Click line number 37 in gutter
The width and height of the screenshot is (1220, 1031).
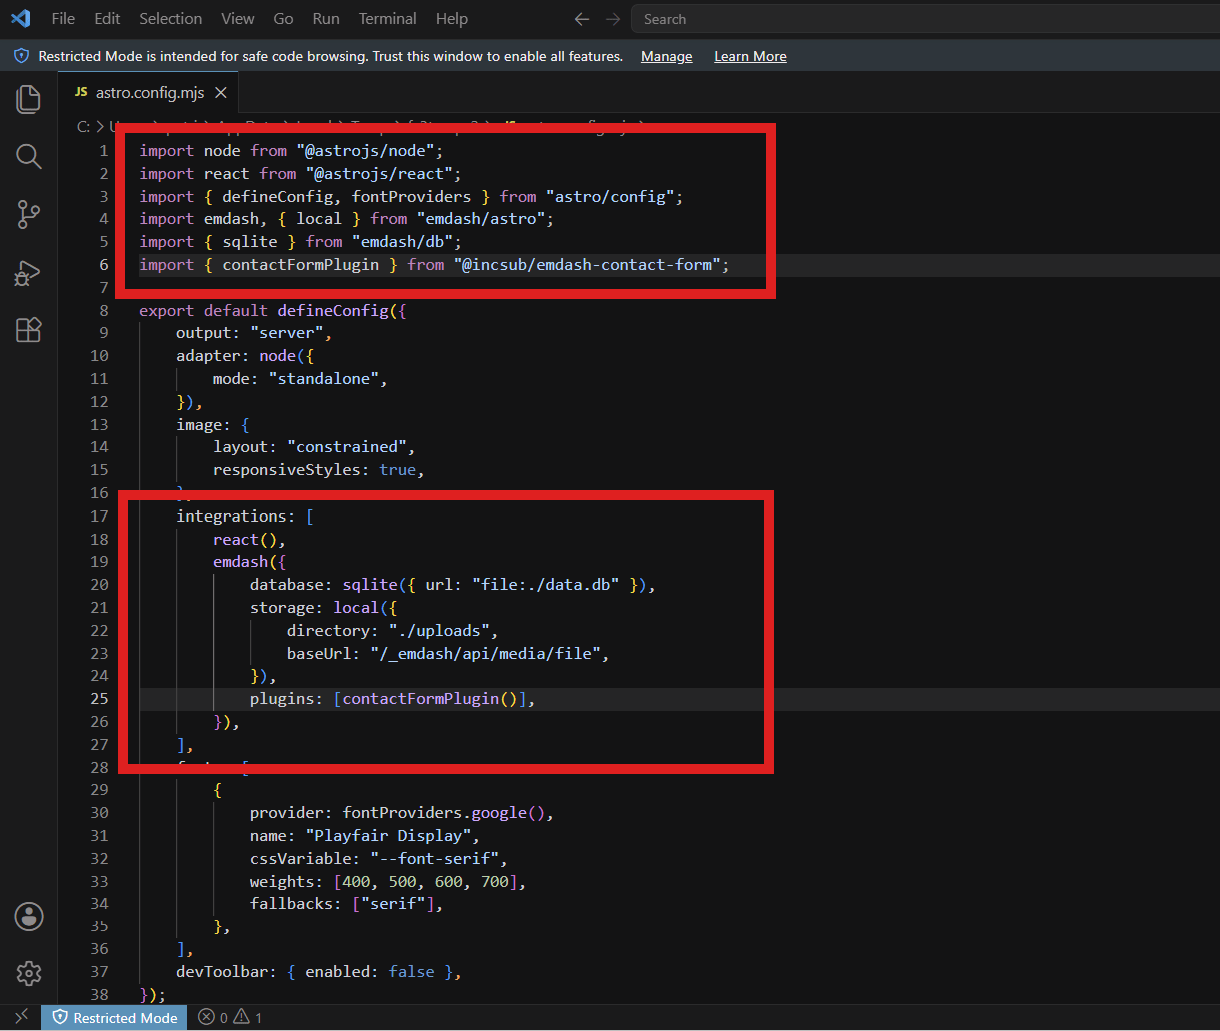click(x=100, y=972)
